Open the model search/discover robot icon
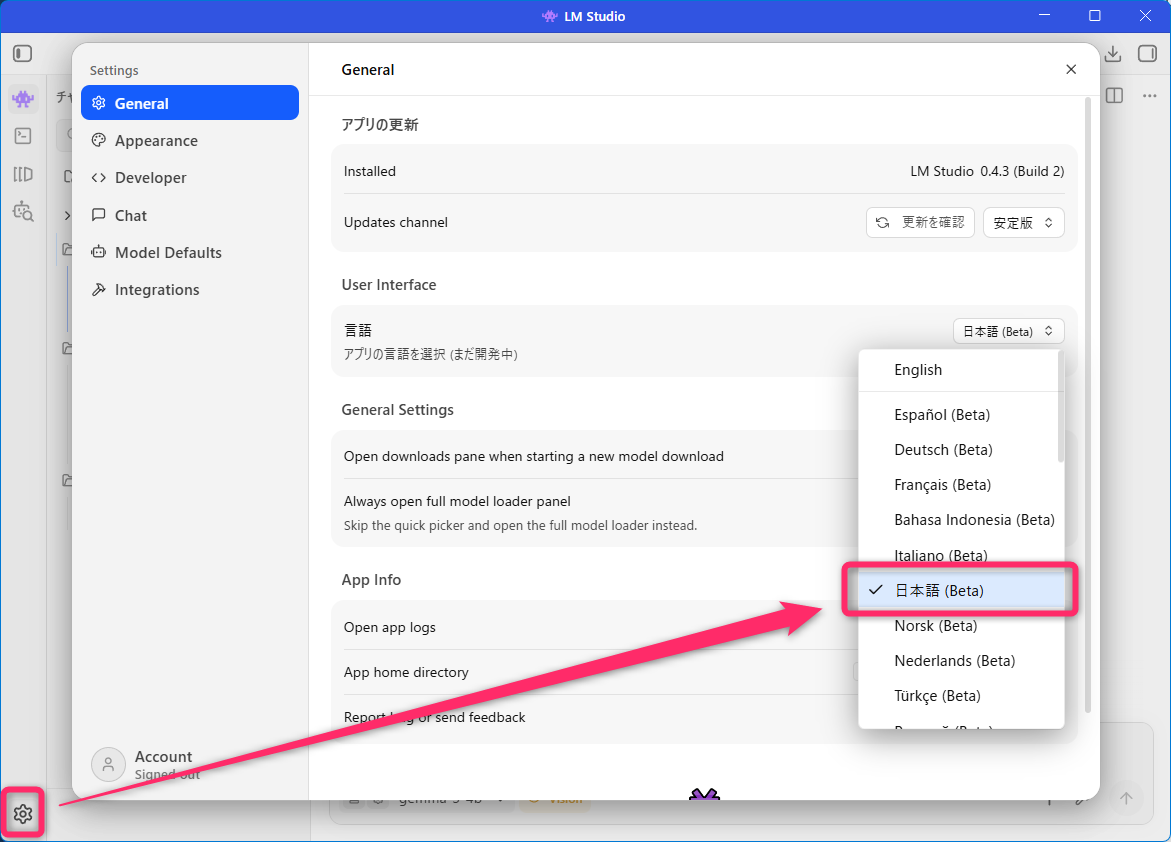Viewport: 1171px width, 842px height. tap(22, 211)
